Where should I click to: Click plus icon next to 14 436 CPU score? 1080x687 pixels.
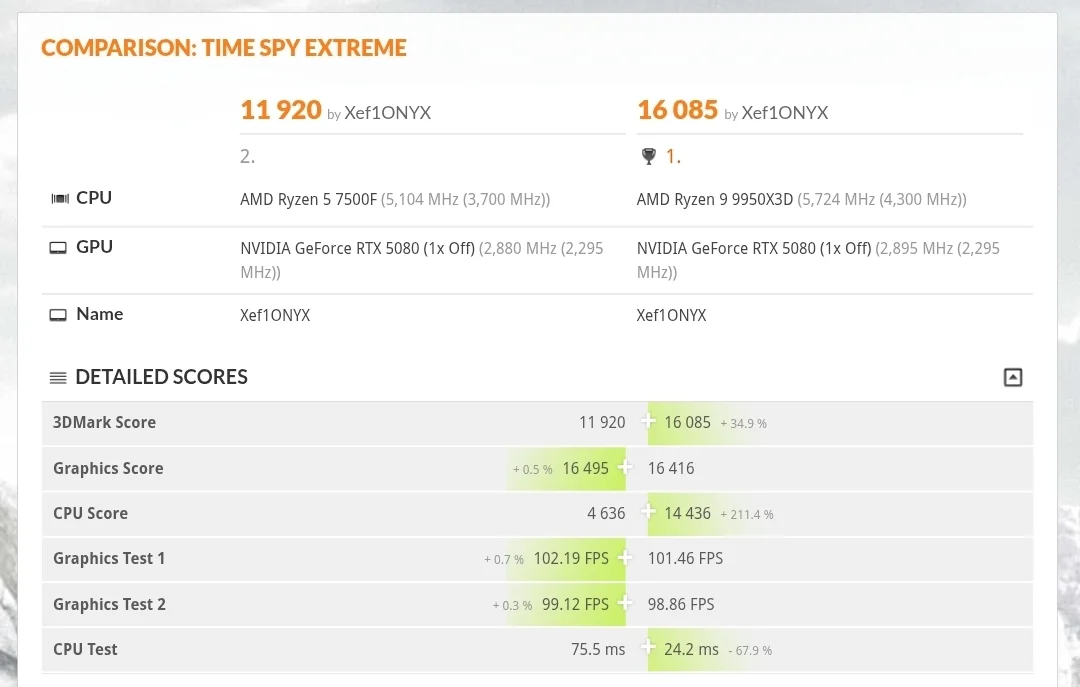[647, 512]
